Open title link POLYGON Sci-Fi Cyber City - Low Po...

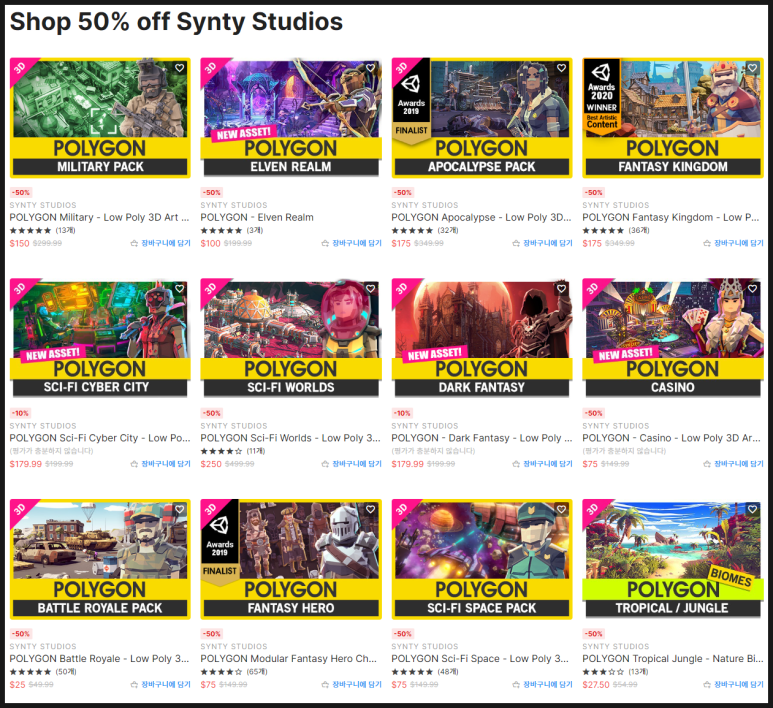point(100,438)
